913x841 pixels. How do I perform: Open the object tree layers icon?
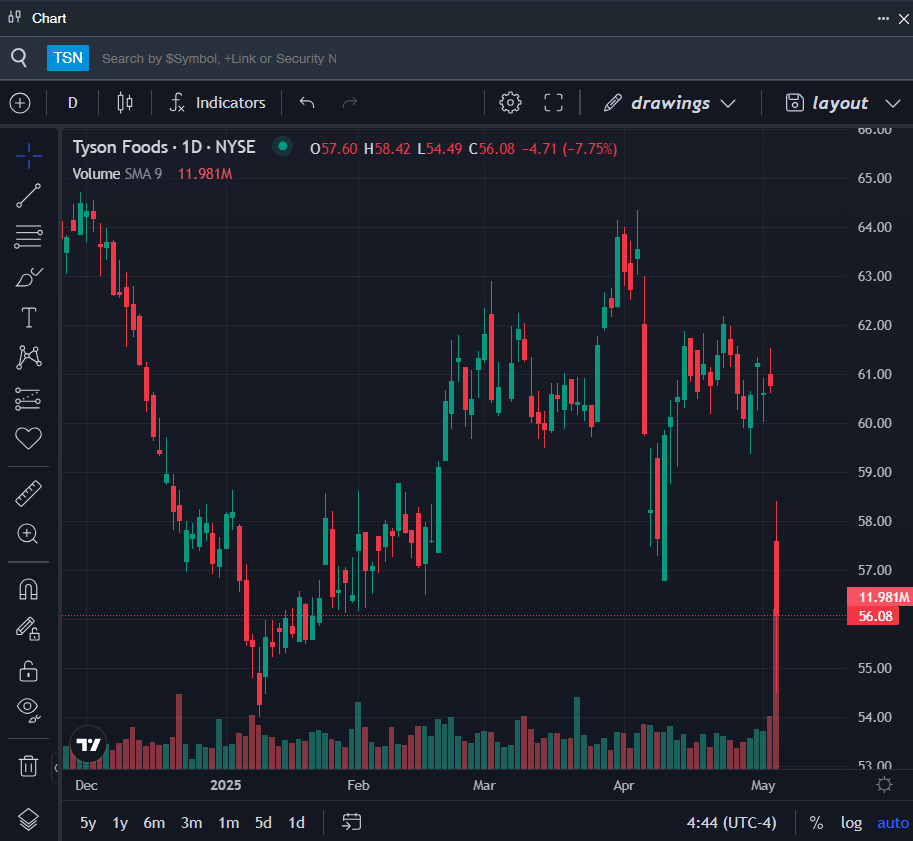[x=29, y=820]
